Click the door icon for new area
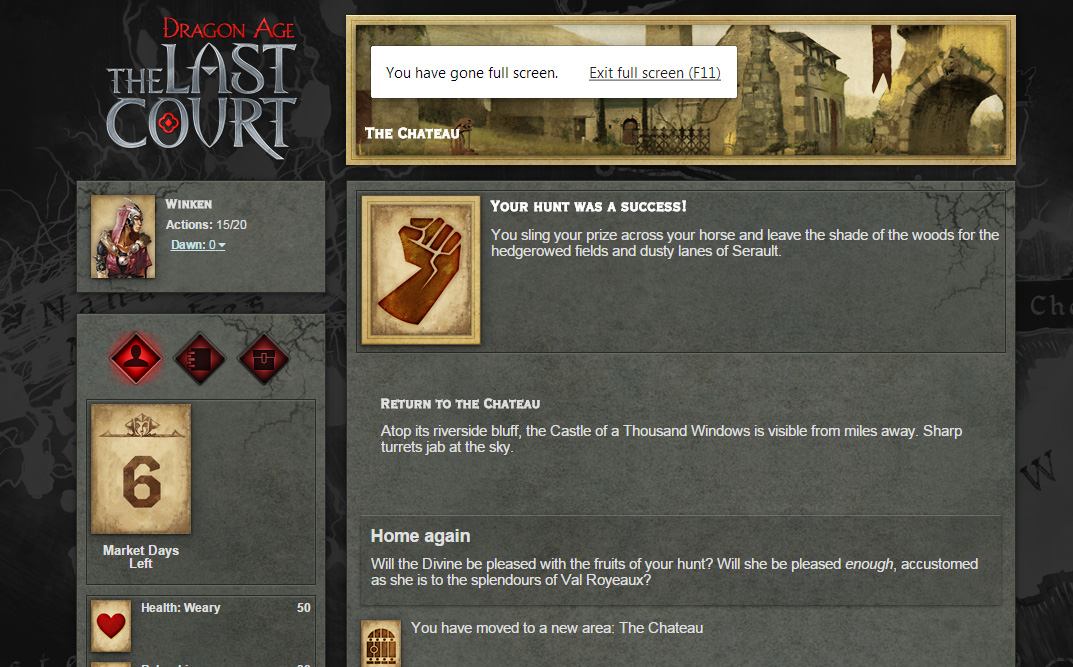This screenshot has width=1073, height=667. [x=381, y=643]
